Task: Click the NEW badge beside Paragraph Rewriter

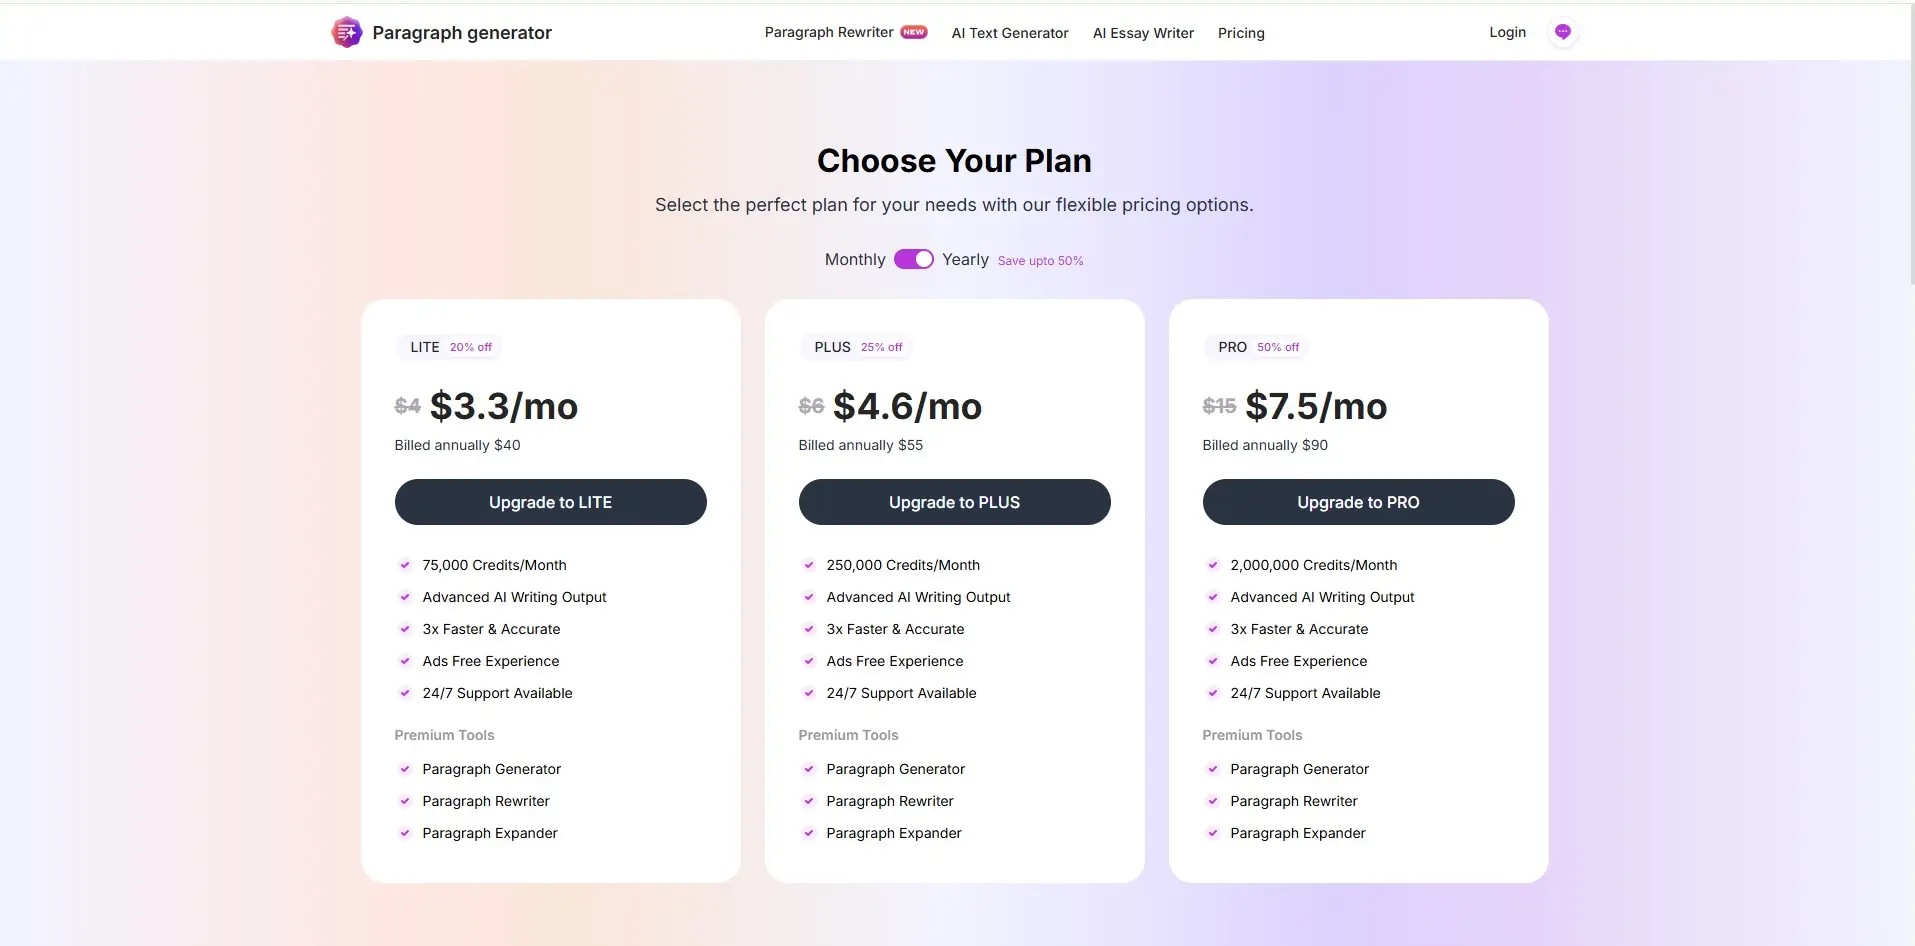Action: (912, 31)
